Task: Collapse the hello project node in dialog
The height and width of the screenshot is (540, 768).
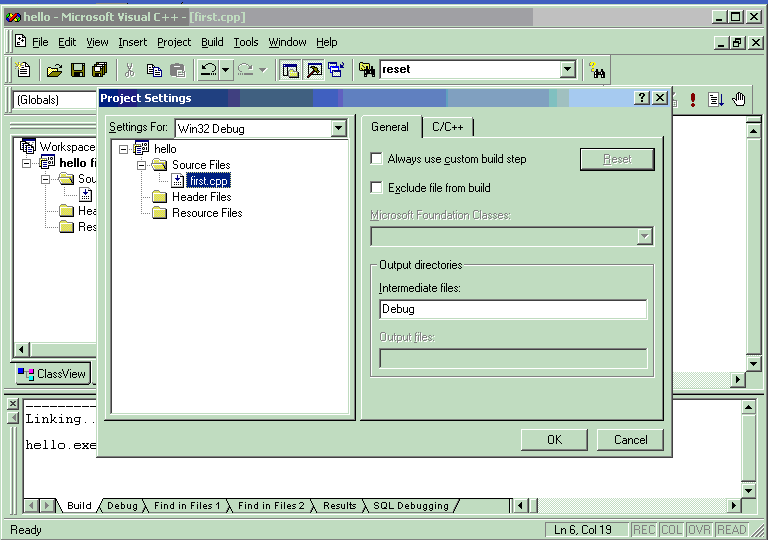Action: tap(123, 149)
